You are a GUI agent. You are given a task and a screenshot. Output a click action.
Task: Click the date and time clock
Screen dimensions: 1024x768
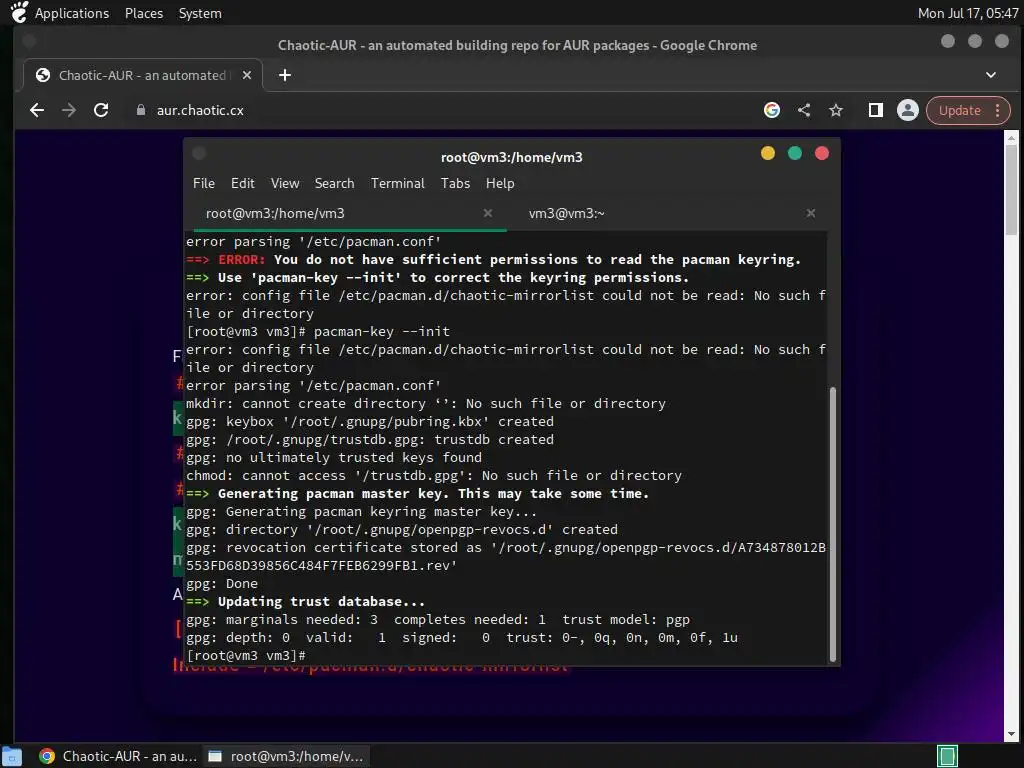tap(967, 13)
